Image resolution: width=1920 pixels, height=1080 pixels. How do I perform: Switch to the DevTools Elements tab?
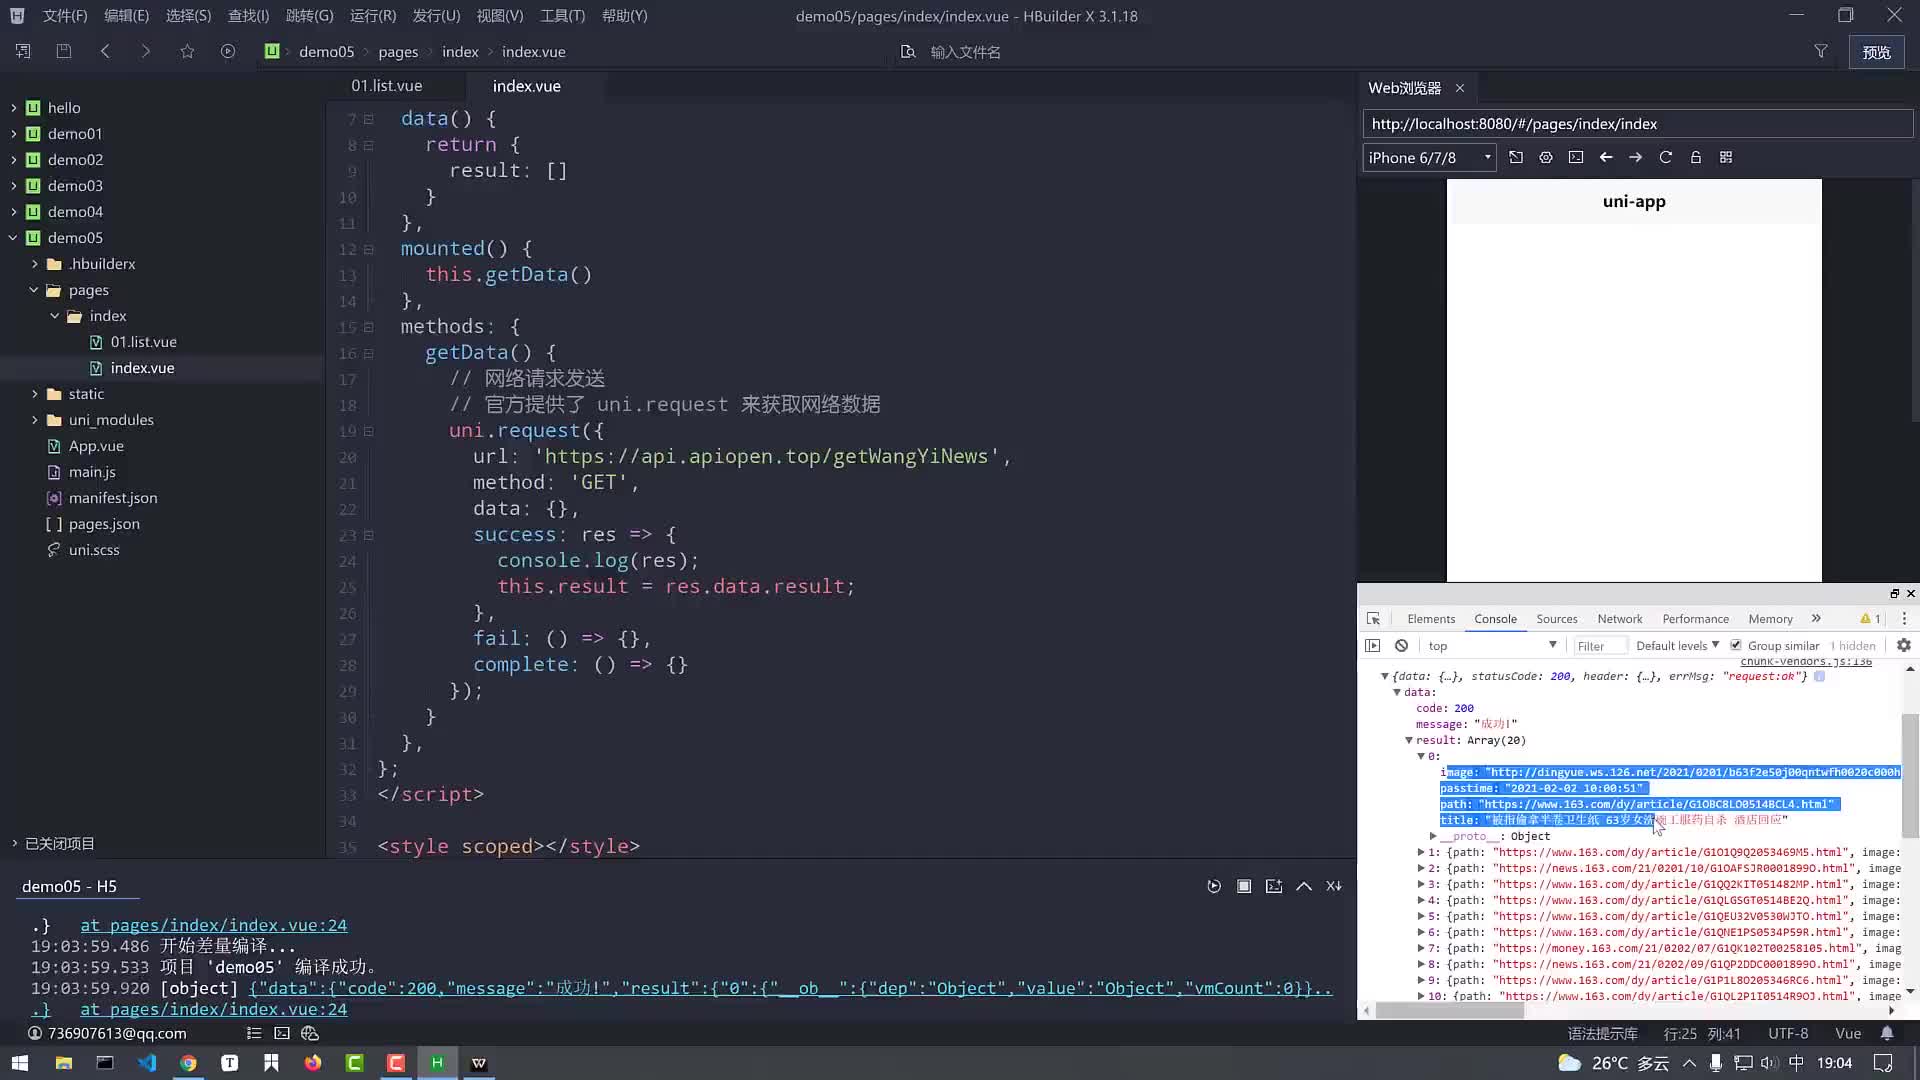pyautogui.click(x=1431, y=619)
